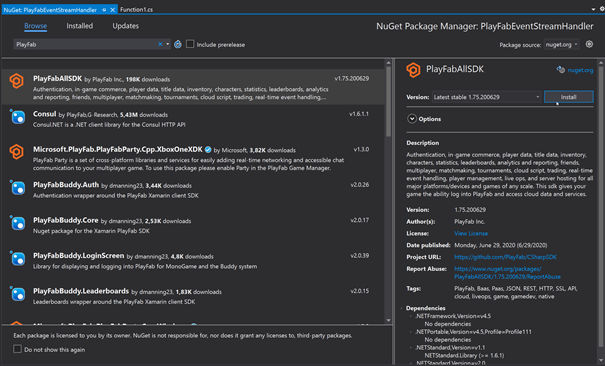Viewport: 605px width, 366px height.
Task: Click the Install button
Action: tap(568, 97)
